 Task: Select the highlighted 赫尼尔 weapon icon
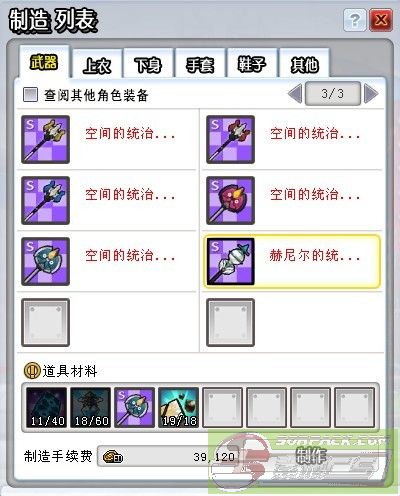click(x=230, y=261)
